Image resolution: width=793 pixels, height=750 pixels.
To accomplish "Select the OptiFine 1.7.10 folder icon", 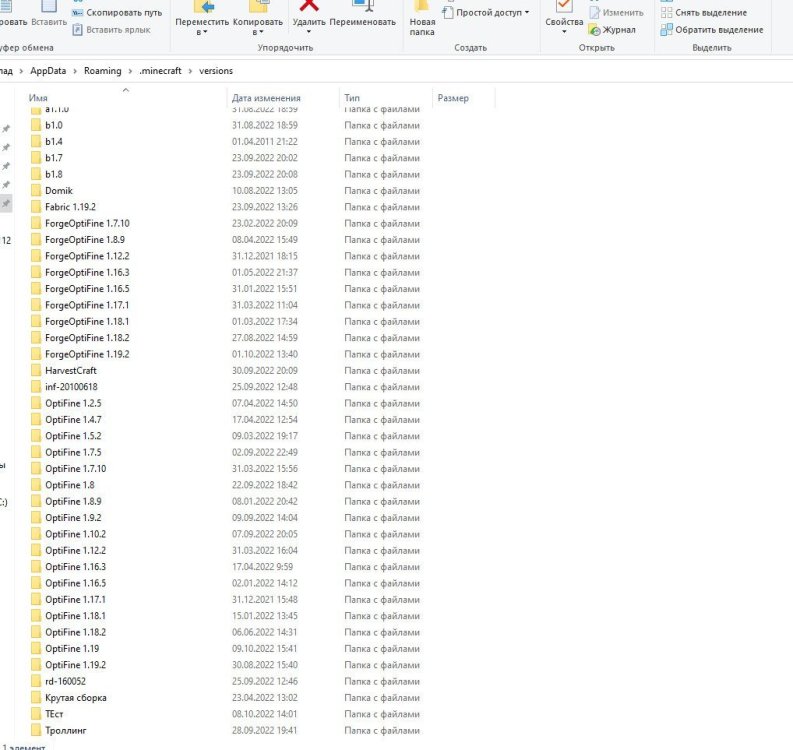I will (36, 469).
